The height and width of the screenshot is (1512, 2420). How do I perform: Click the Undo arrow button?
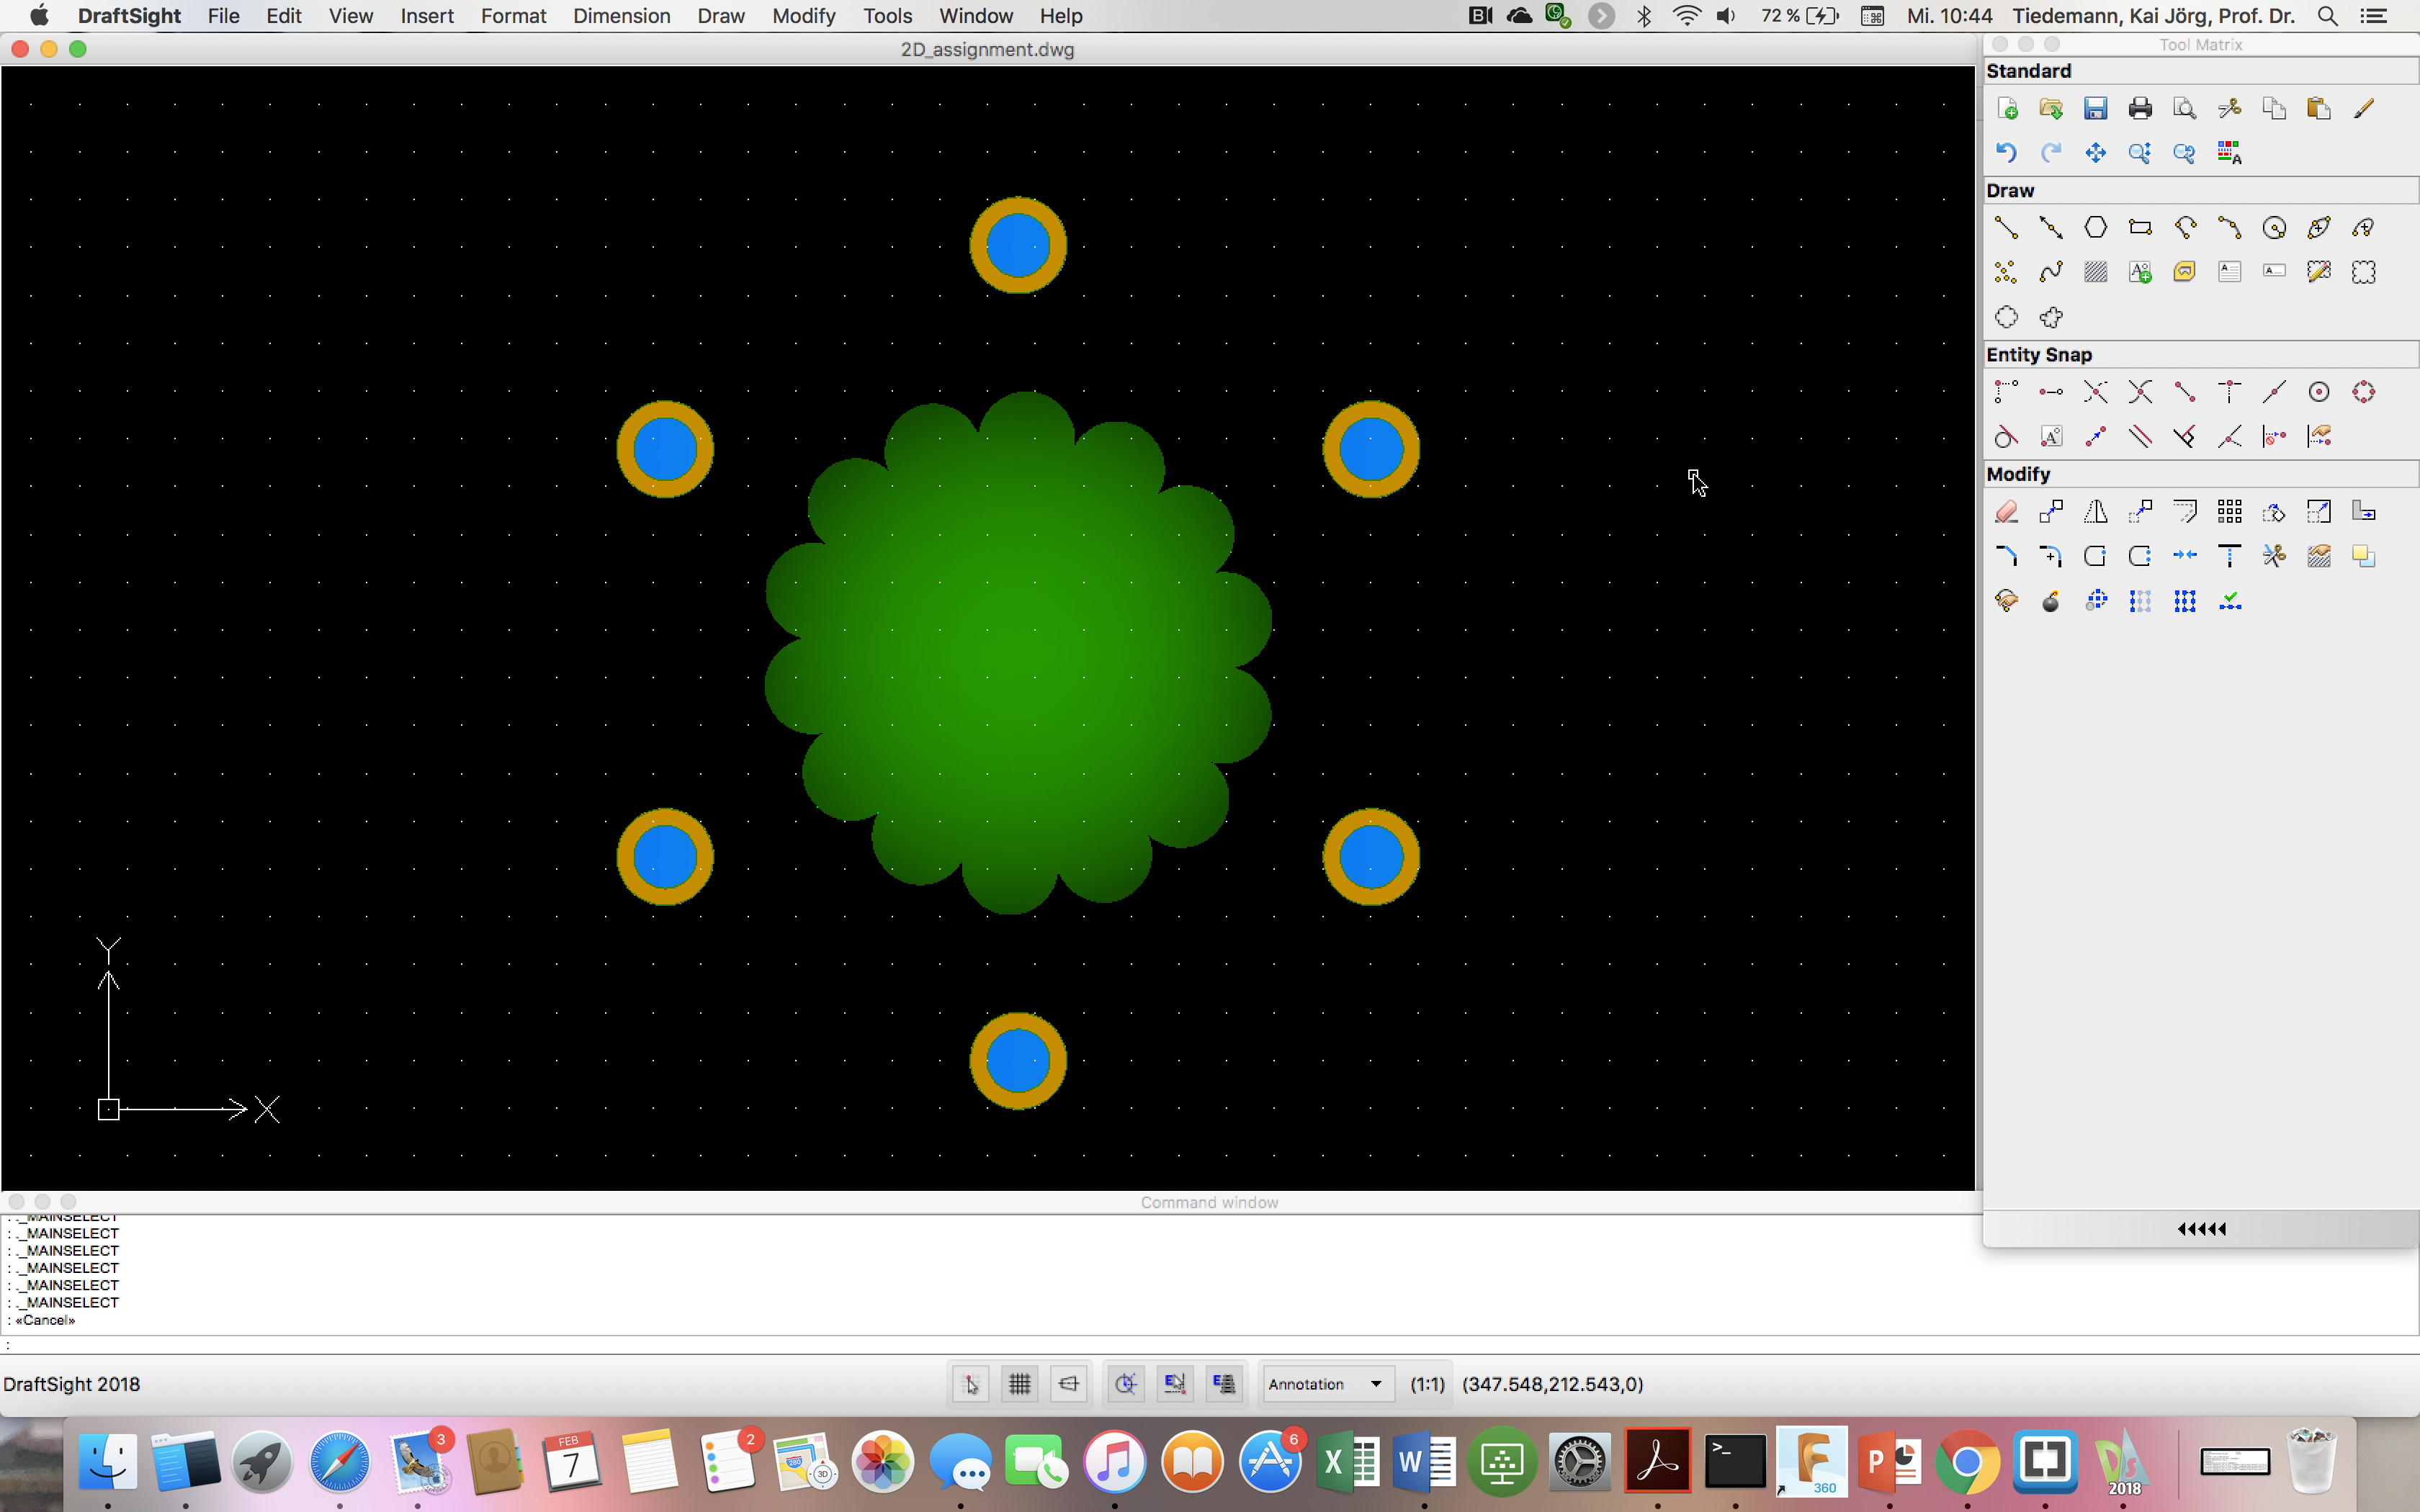point(2006,153)
